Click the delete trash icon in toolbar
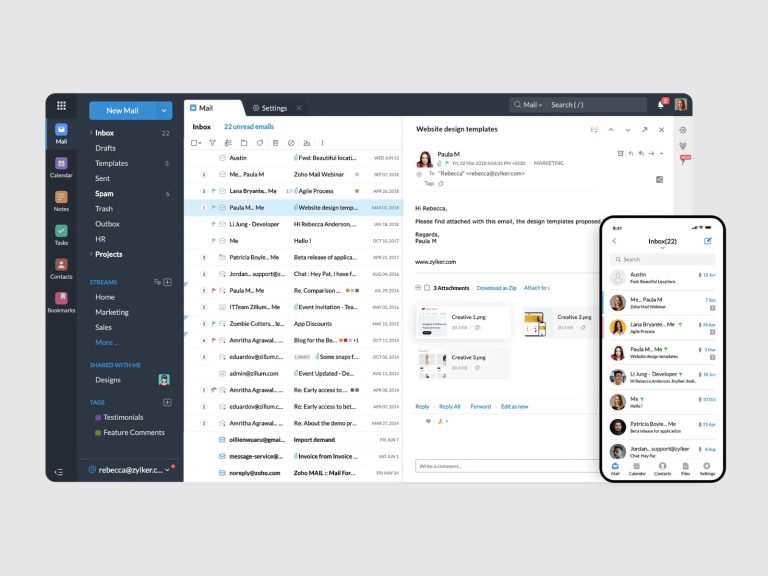 [275, 143]
